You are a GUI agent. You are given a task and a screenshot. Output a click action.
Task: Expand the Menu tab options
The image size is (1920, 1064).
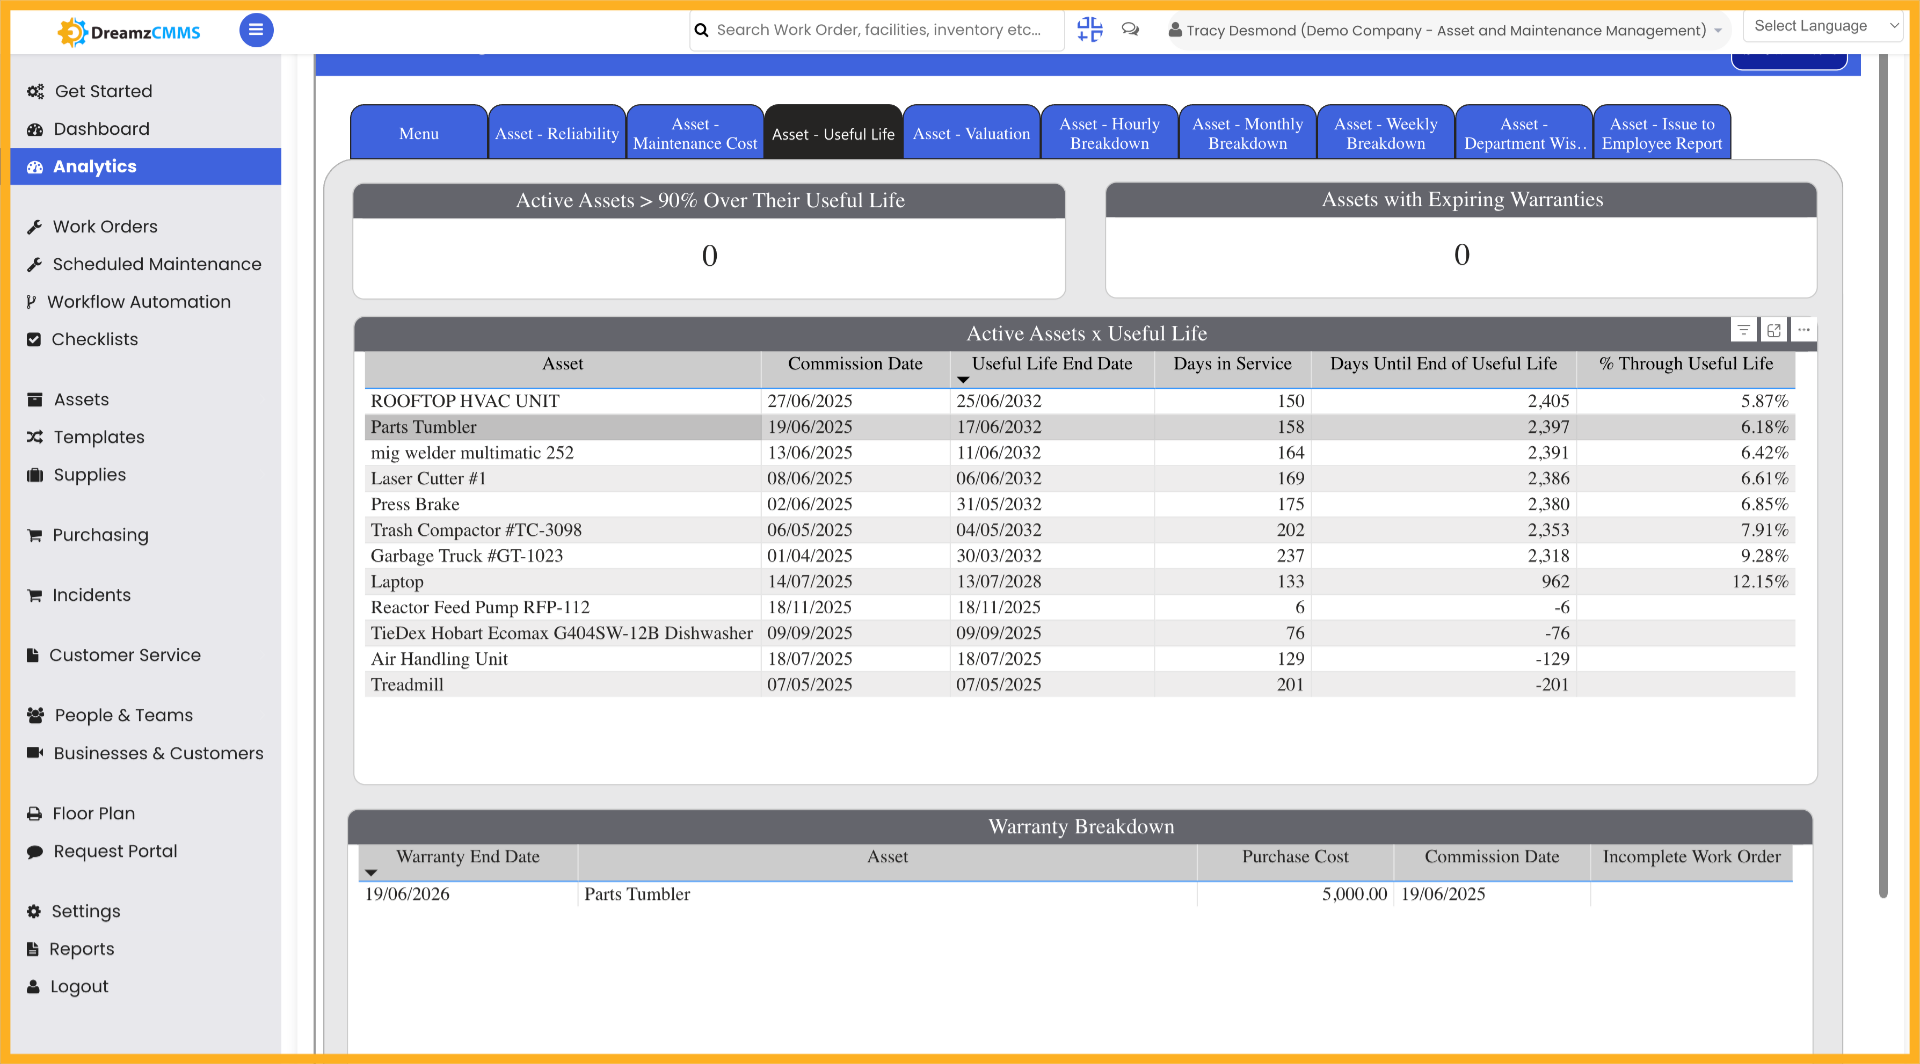[418, 133]
